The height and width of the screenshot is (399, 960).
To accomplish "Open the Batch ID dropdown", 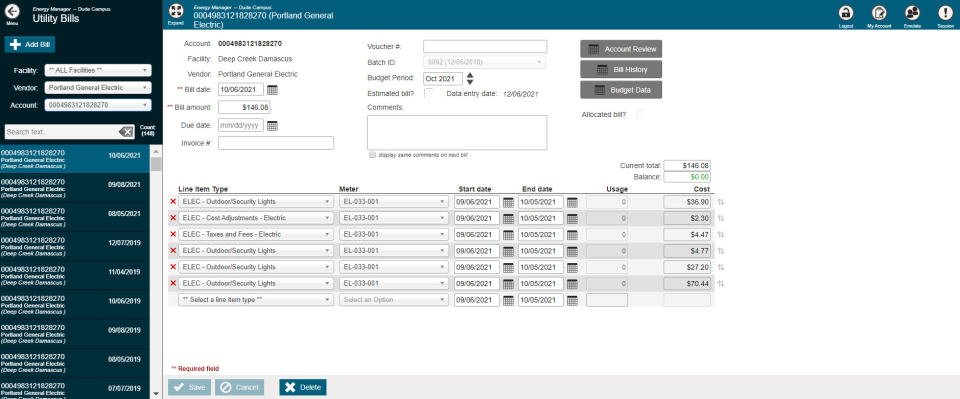I will tap(484, 62).
